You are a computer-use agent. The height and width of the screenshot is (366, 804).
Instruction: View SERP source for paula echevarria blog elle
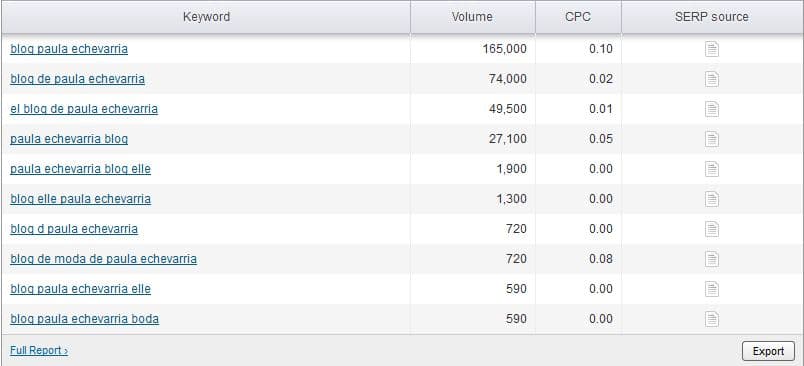712,169
